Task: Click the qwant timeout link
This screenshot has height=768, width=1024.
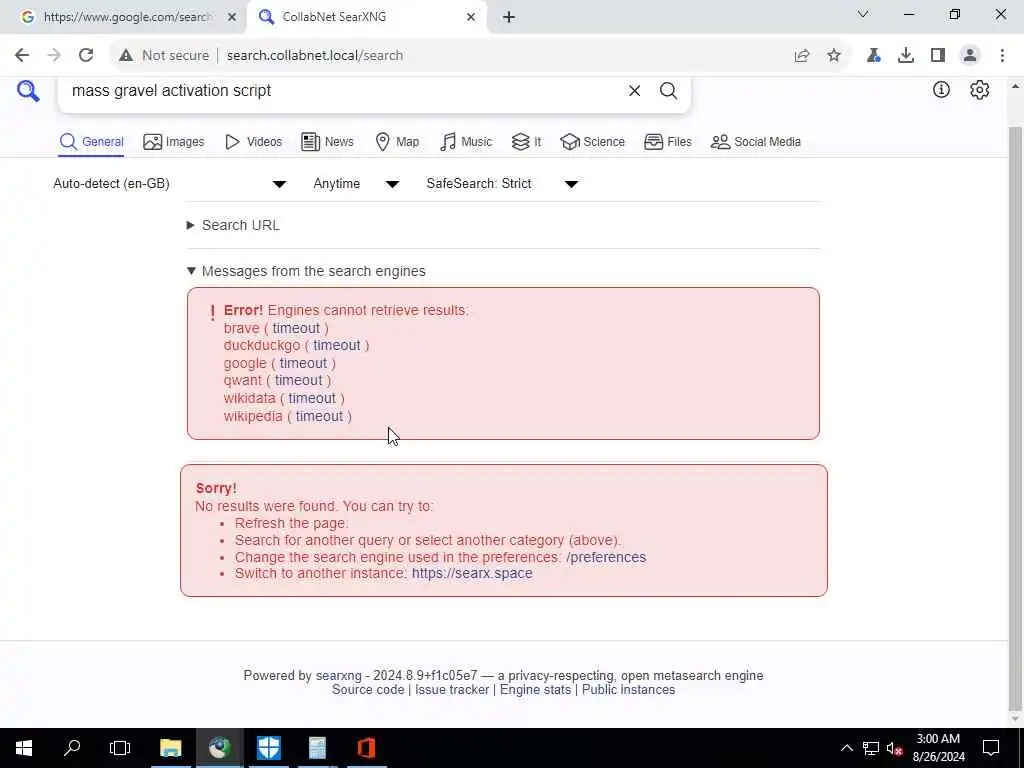Action: (298, 380)
